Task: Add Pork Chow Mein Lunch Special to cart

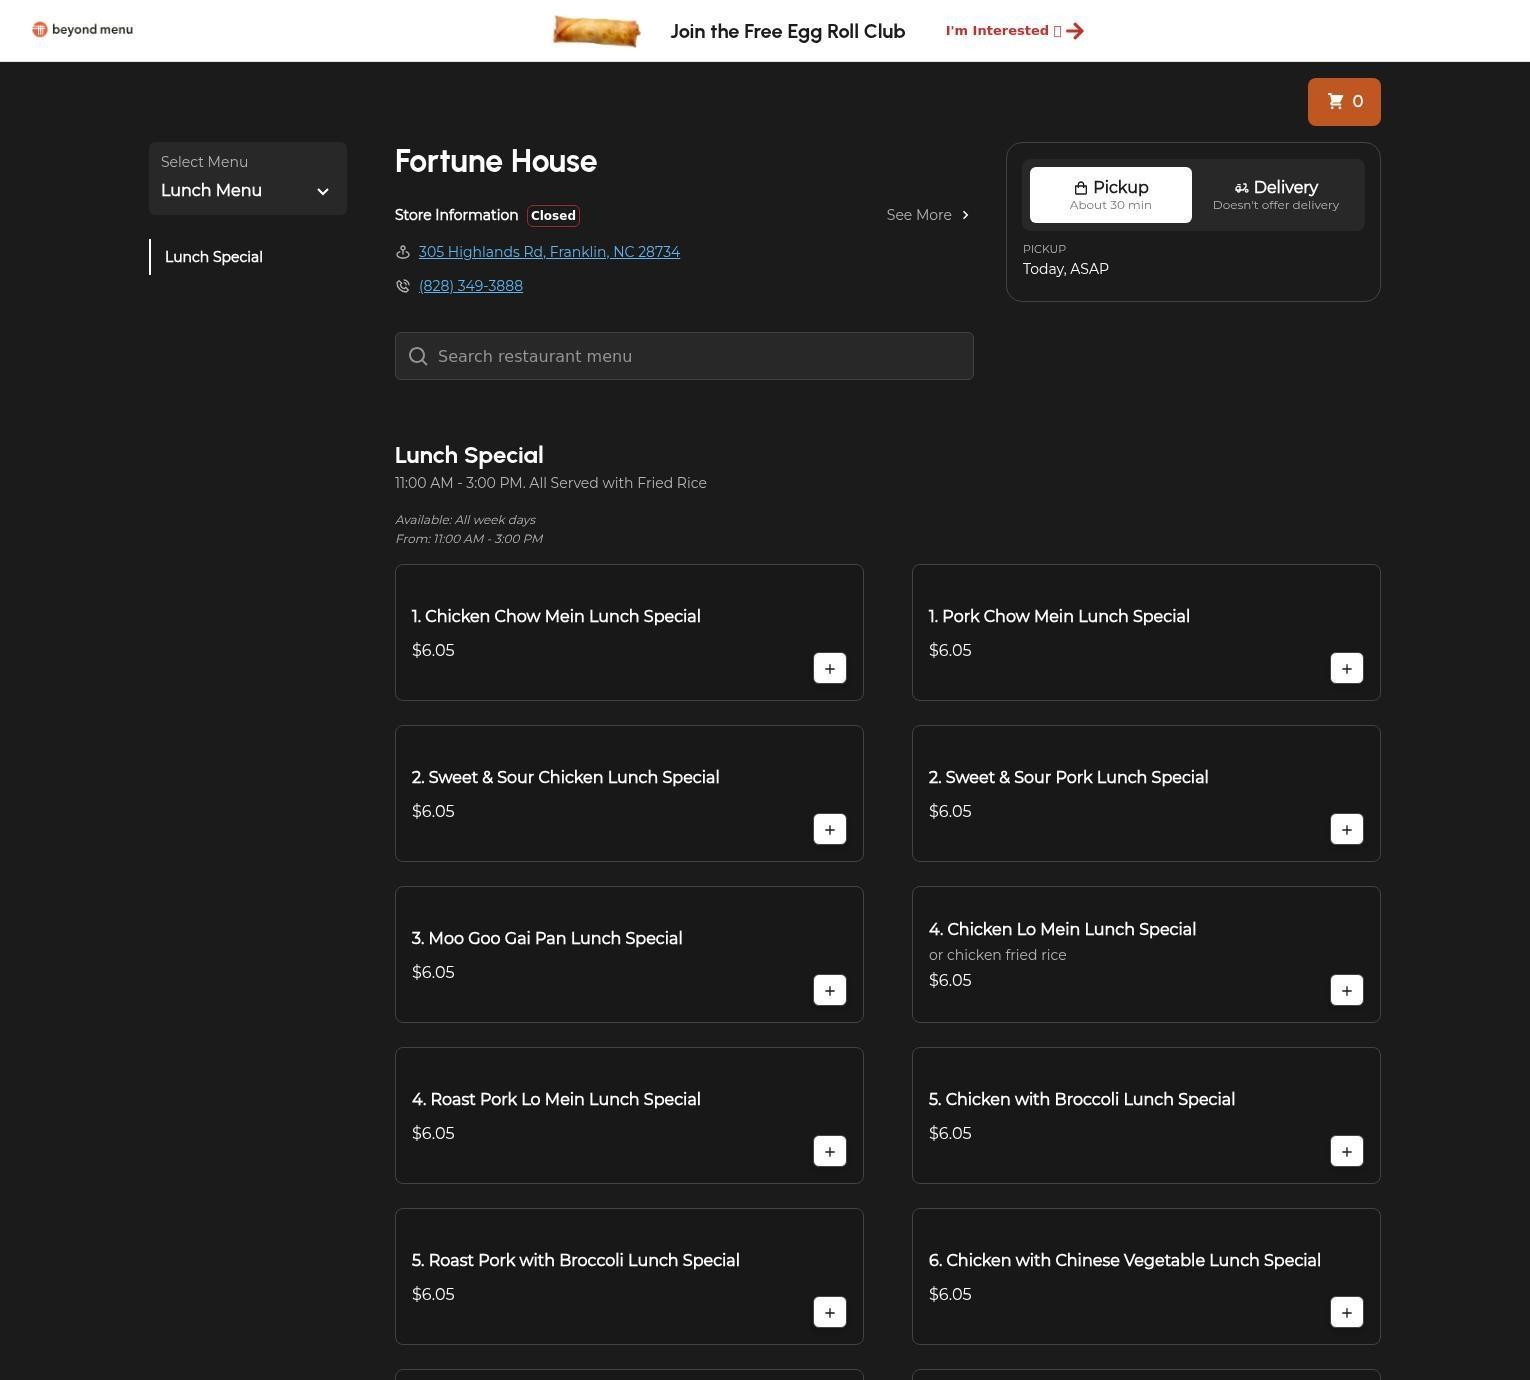Action: (1346, 669)
